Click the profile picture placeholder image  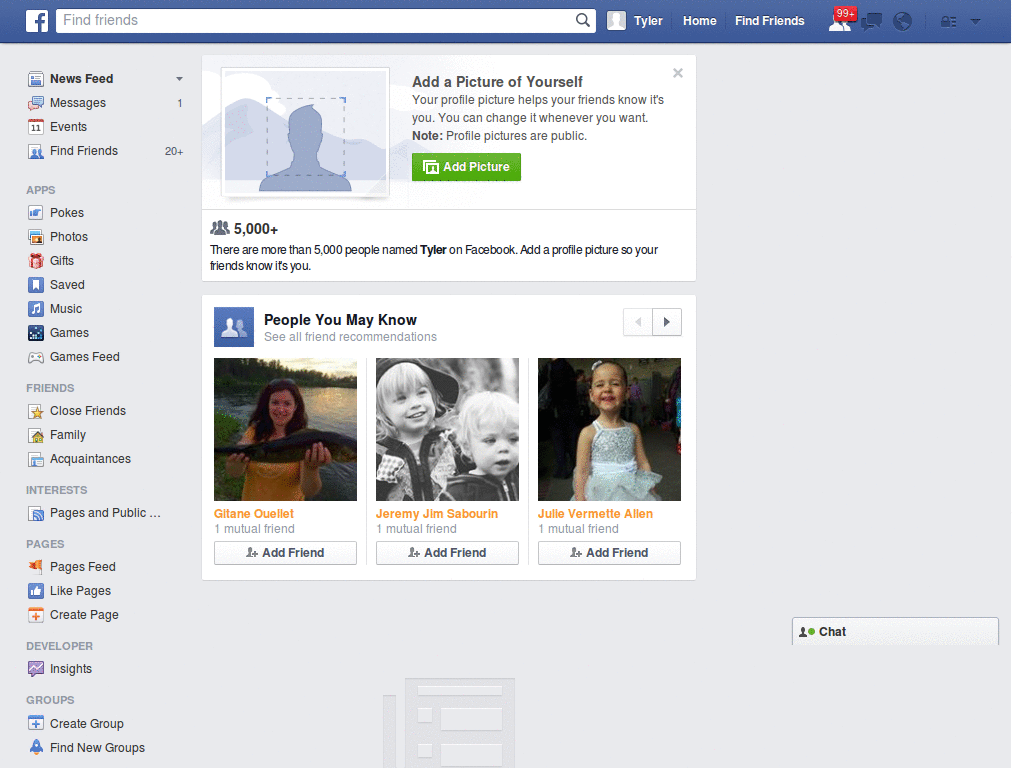click(x=305, y=133)
